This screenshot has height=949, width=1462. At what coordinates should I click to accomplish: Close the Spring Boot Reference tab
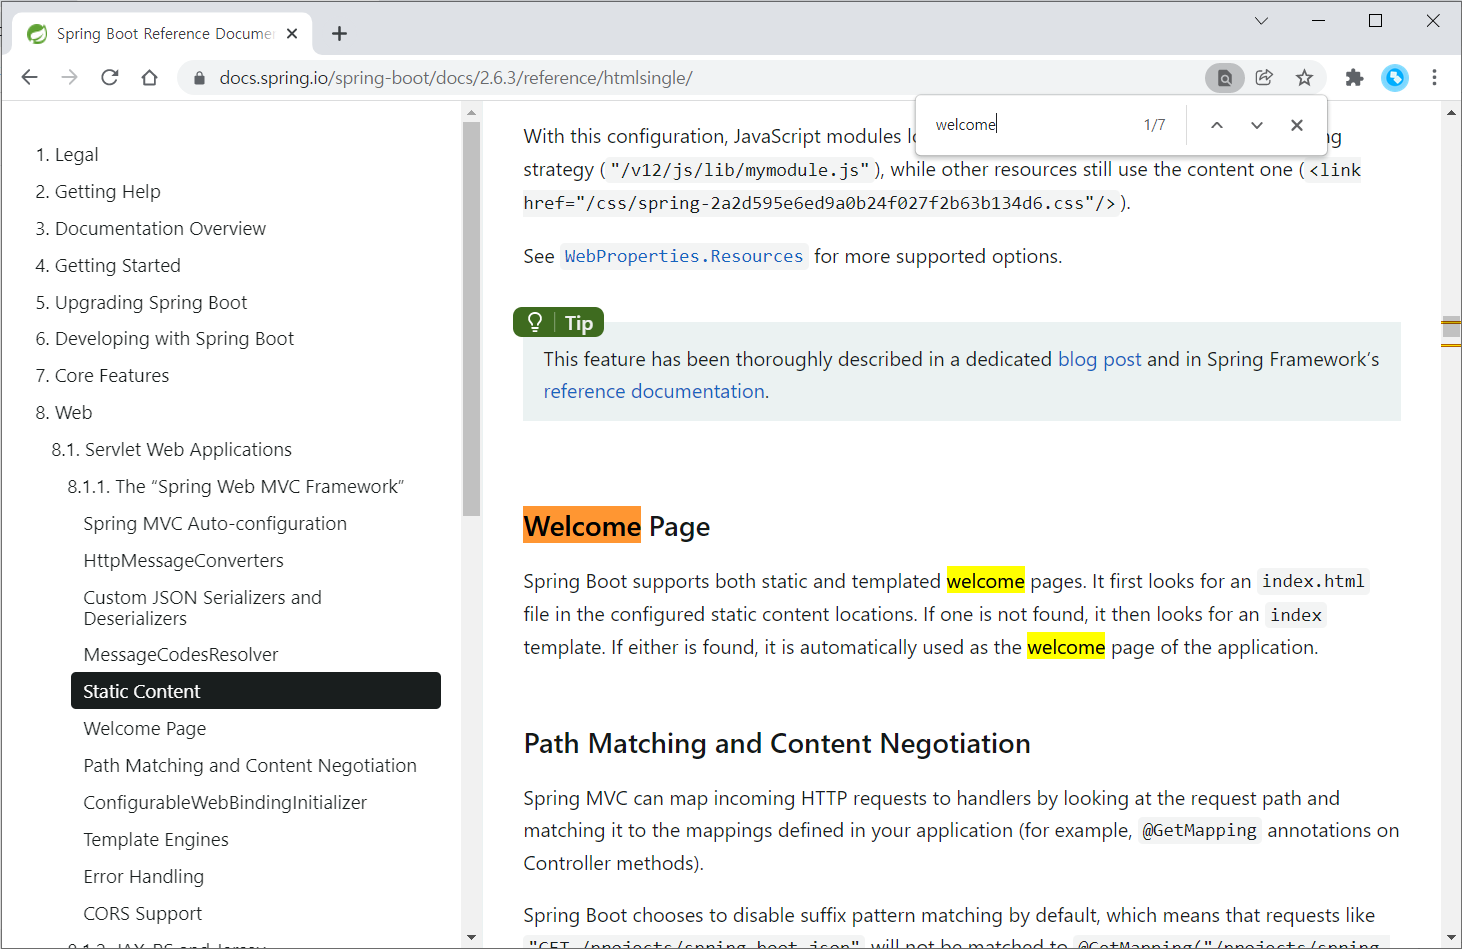click(x=292, y=34)
